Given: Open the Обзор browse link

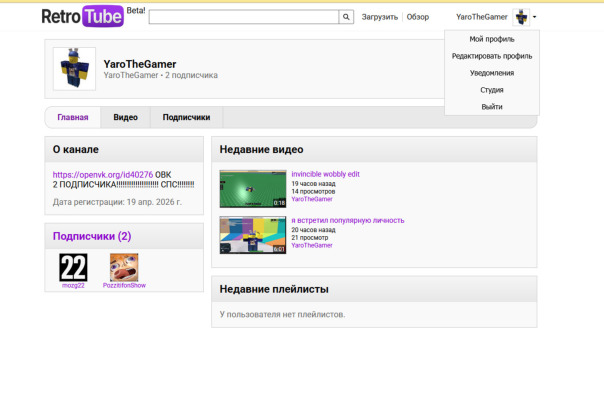Looking at the screenshot, I should click(418, 17).
